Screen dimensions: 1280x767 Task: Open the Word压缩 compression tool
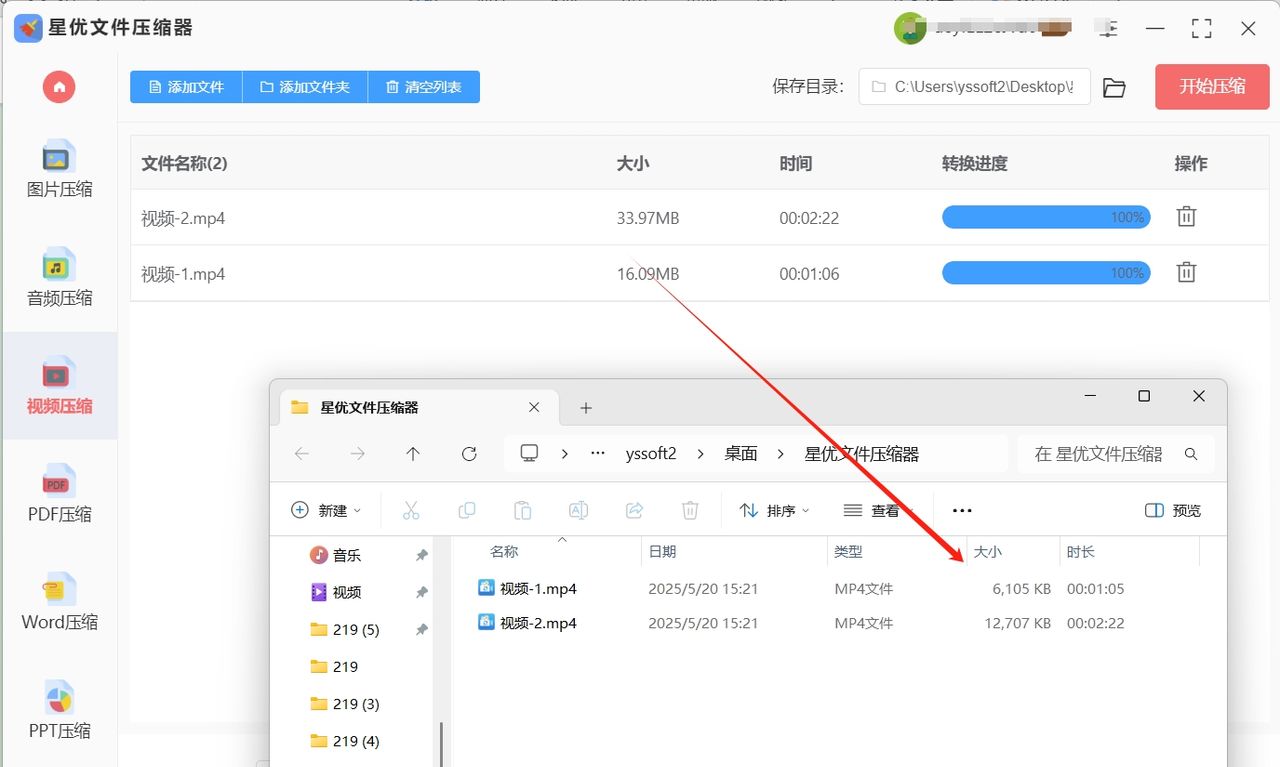[59, 602]
